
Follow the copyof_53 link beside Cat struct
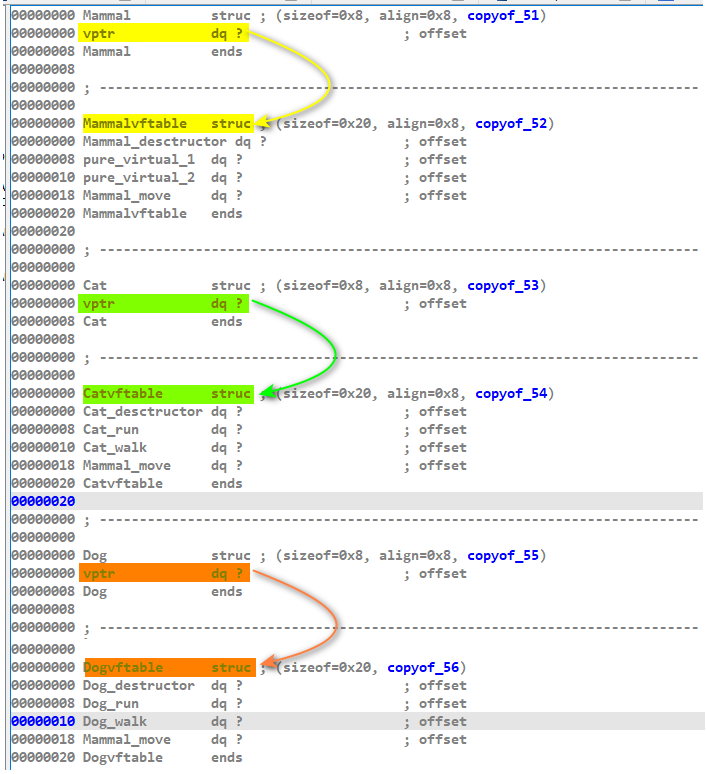[503, 286]
